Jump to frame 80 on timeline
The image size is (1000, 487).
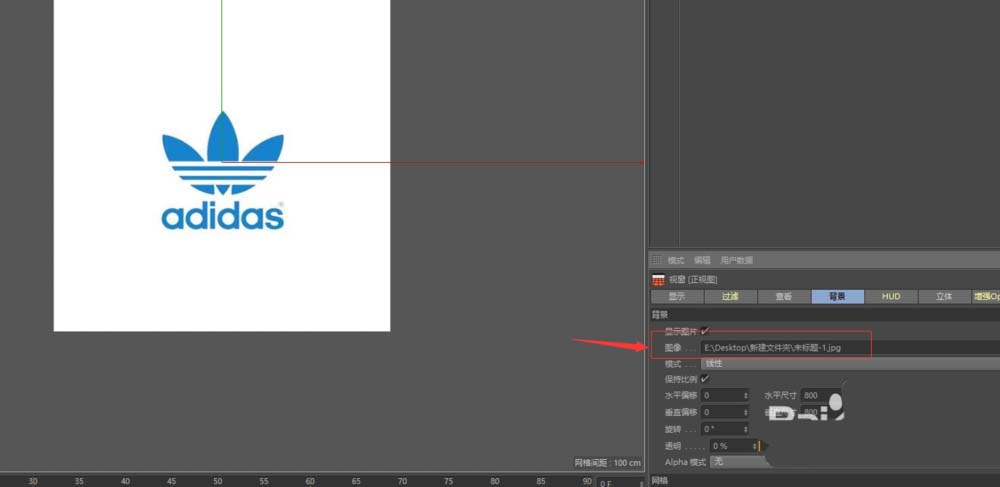pos(495,481)
